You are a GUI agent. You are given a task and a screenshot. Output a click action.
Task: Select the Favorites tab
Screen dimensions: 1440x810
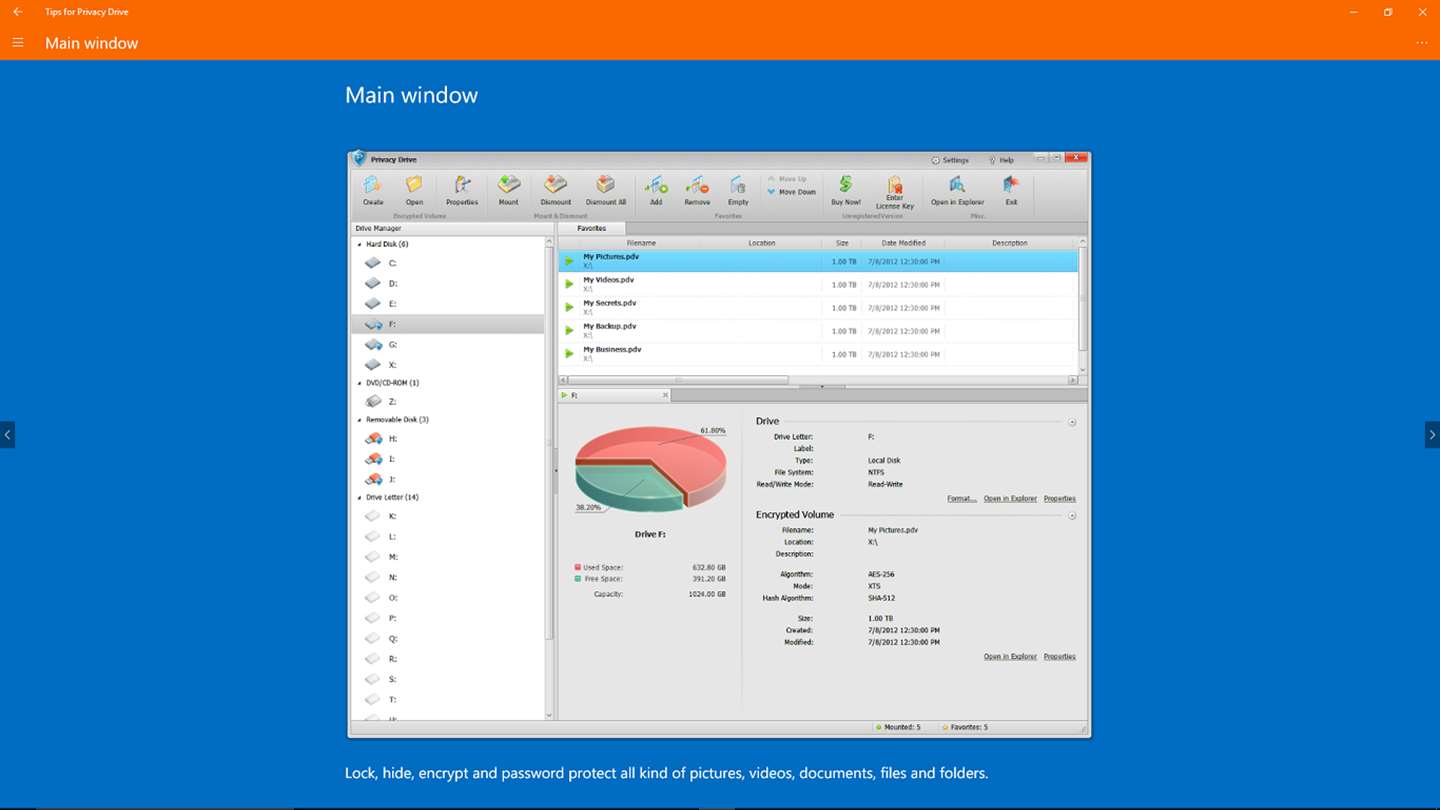click(x=591, y=228)
